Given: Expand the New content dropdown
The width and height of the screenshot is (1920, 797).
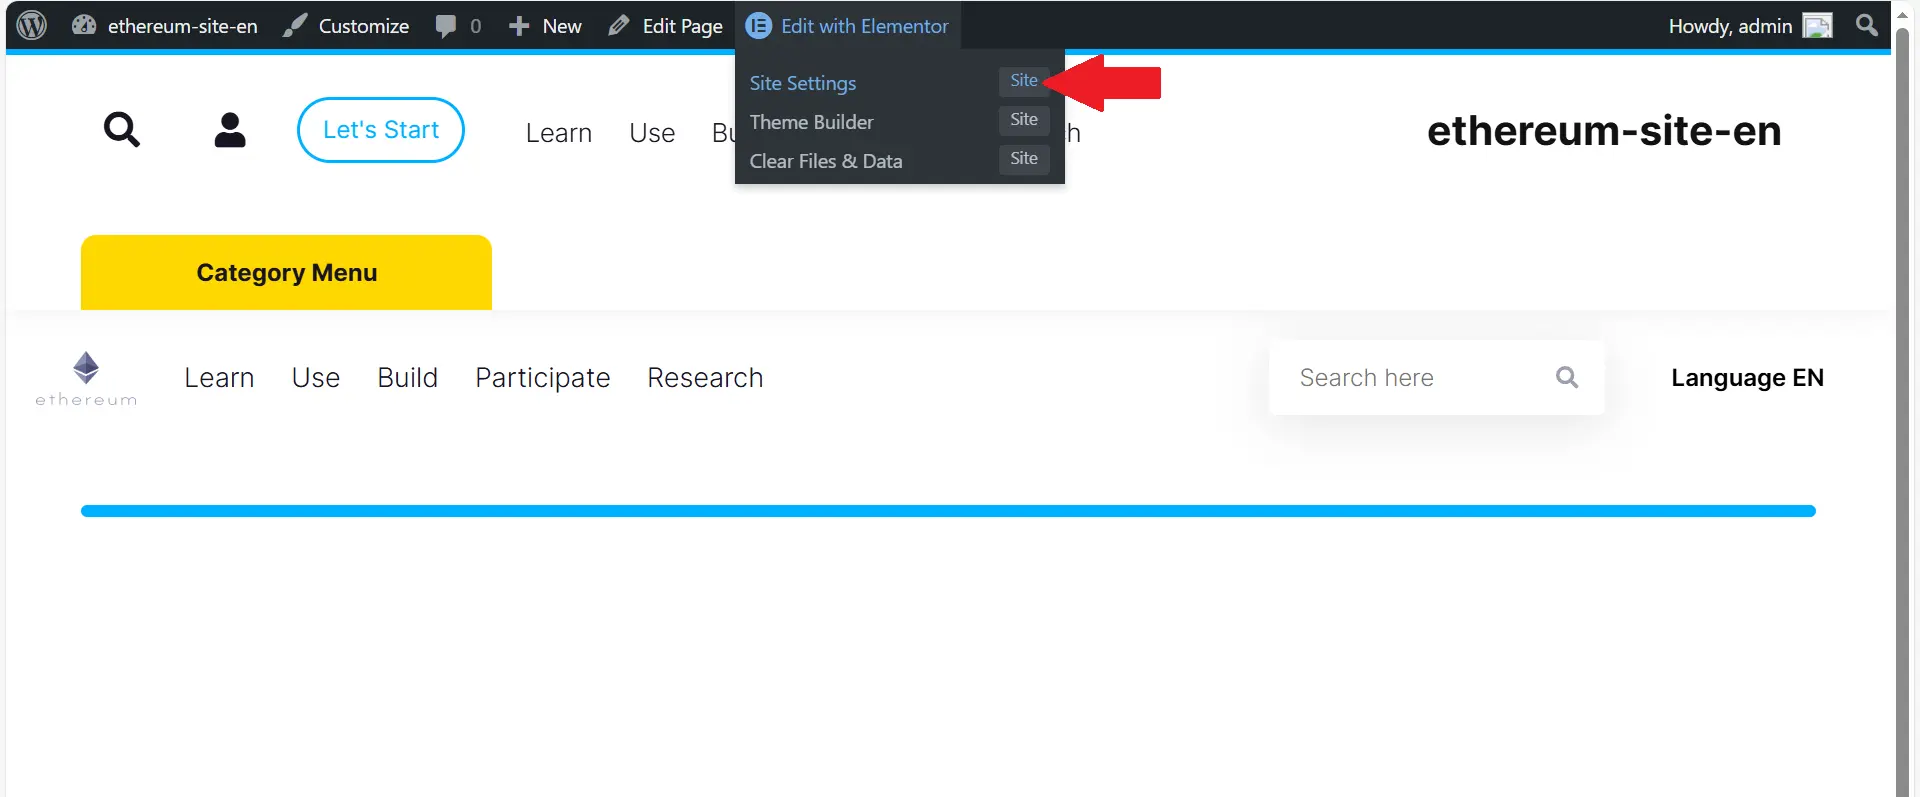Looking at the screenshot, I should click(545, 26).
